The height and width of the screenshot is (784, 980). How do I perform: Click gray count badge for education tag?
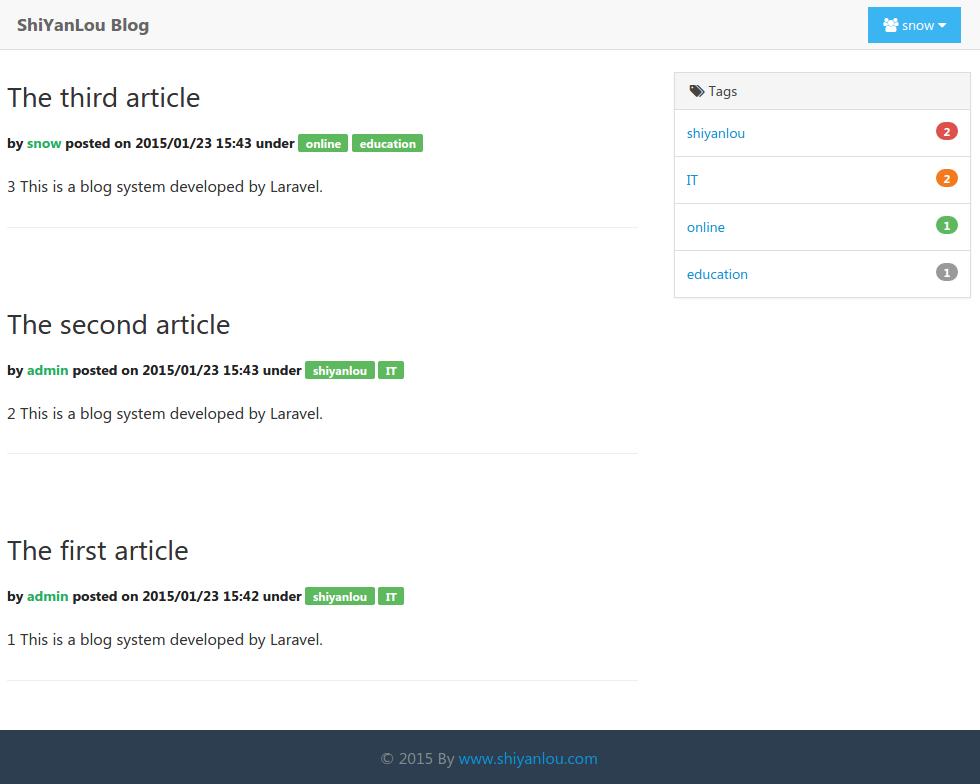[946, 272]
